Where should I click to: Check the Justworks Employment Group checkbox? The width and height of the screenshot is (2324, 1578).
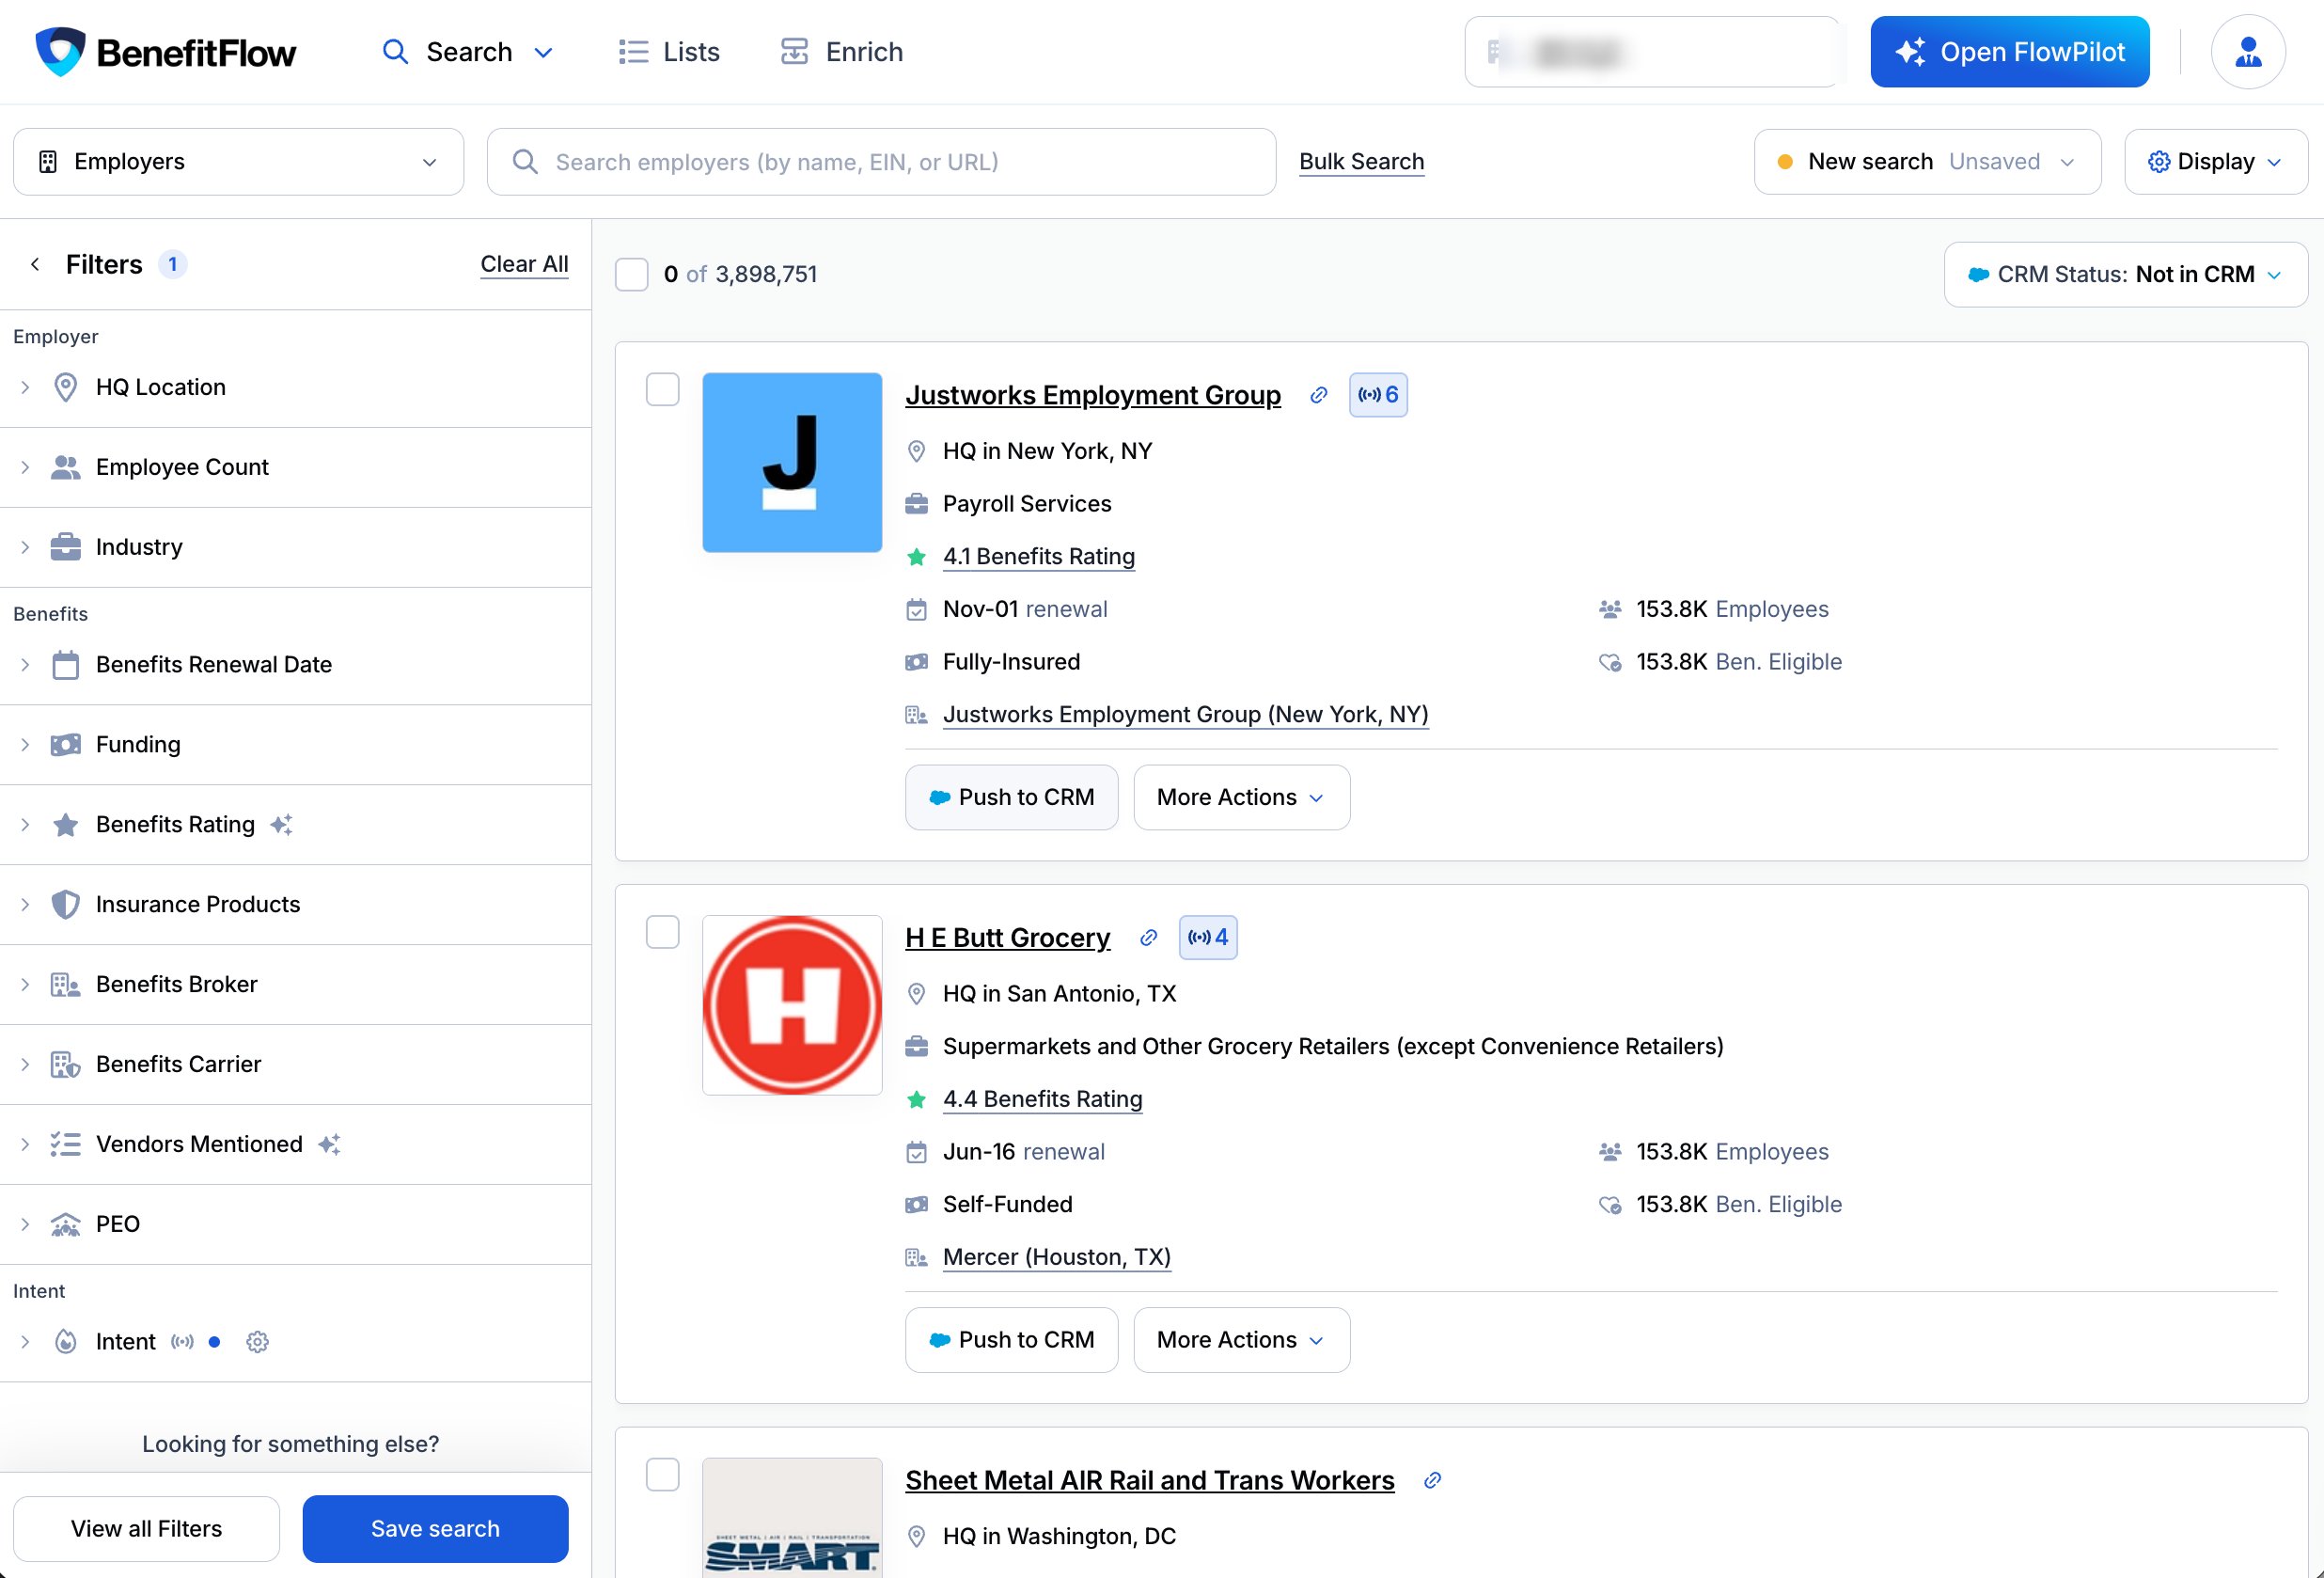(x=663, y=390)
